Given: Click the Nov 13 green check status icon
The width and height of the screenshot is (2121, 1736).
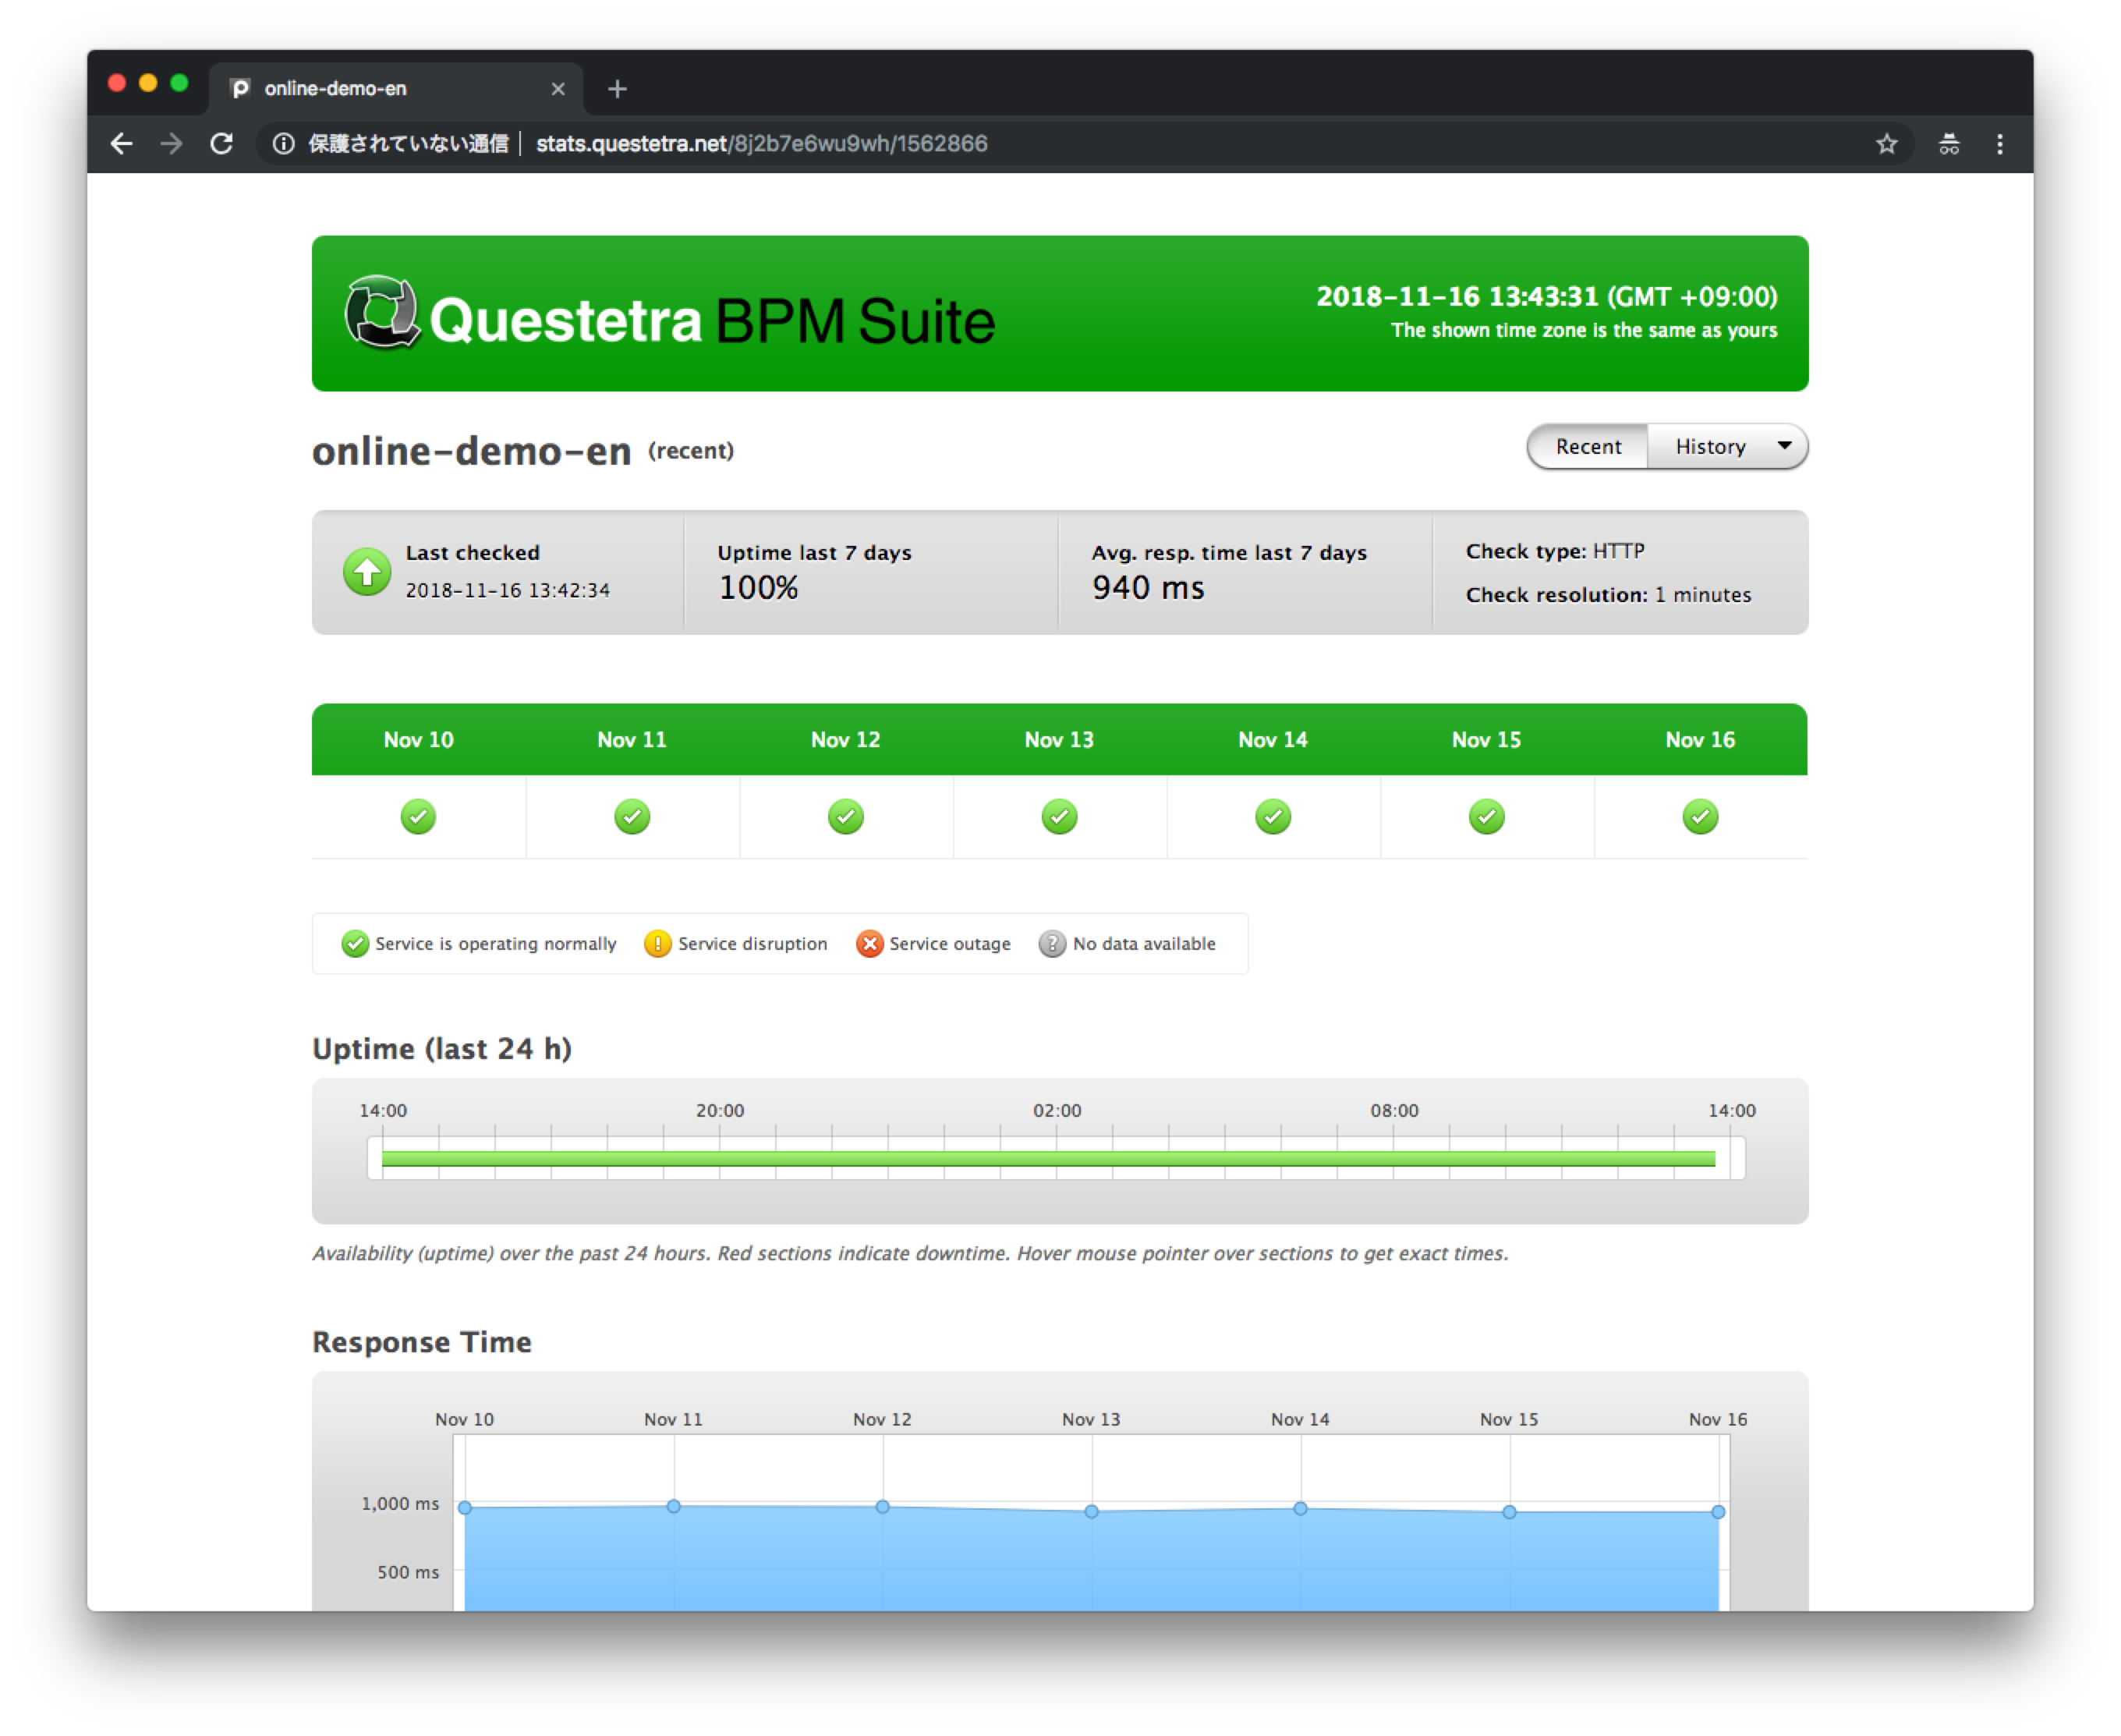Looking at the screenshot, I should click(x=1059, y=817).
